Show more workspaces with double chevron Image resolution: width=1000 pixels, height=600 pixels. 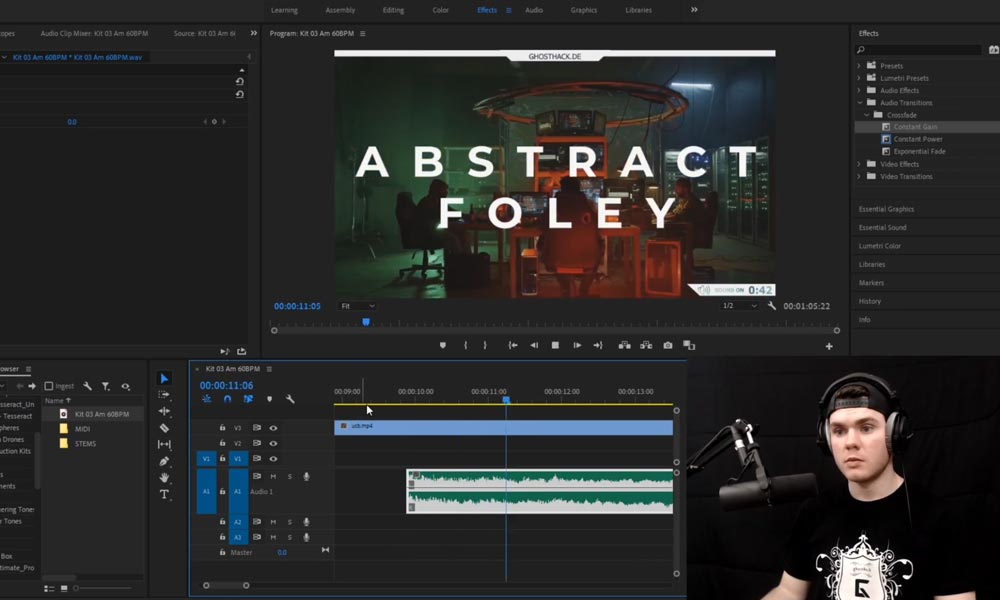click(694, 10)
